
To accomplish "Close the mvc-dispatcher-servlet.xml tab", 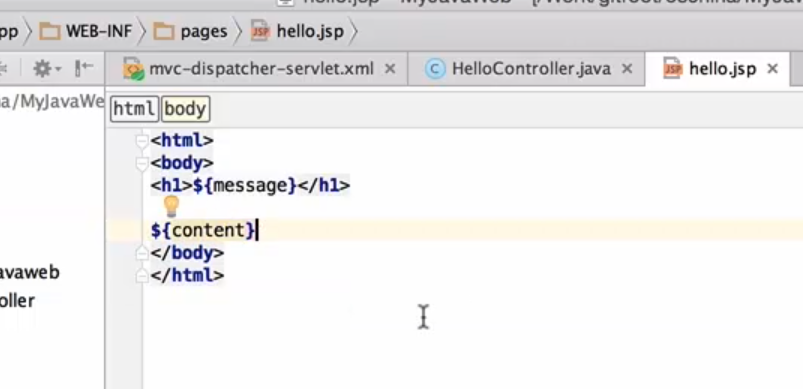I will pos(390,69).
